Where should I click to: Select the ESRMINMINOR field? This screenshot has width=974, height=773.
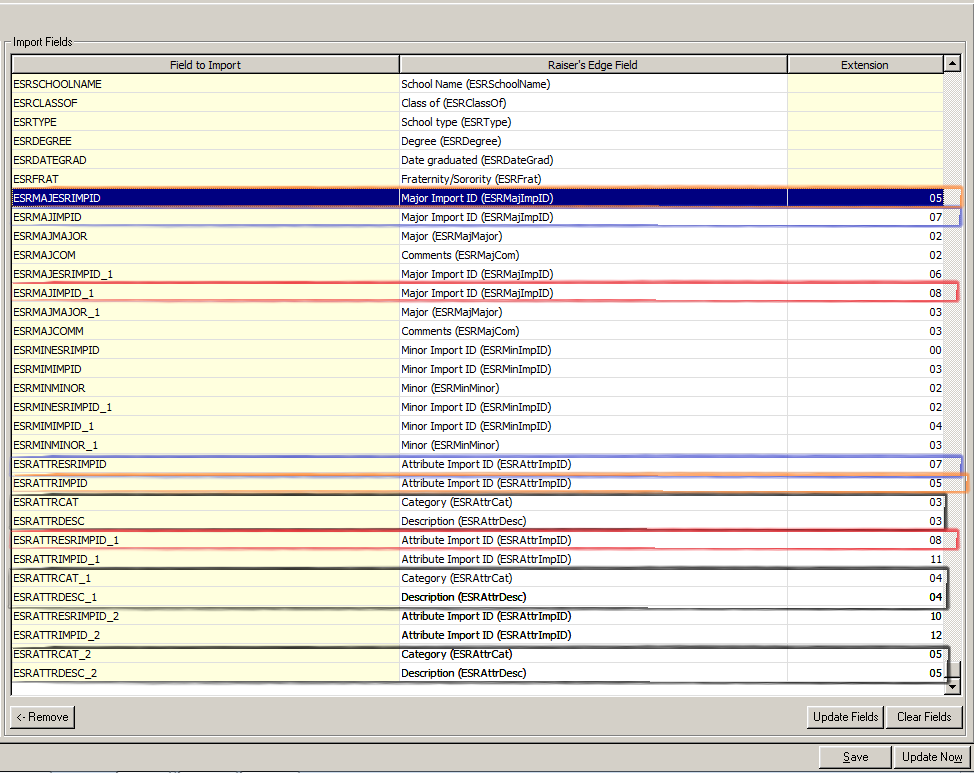(205, 388)
